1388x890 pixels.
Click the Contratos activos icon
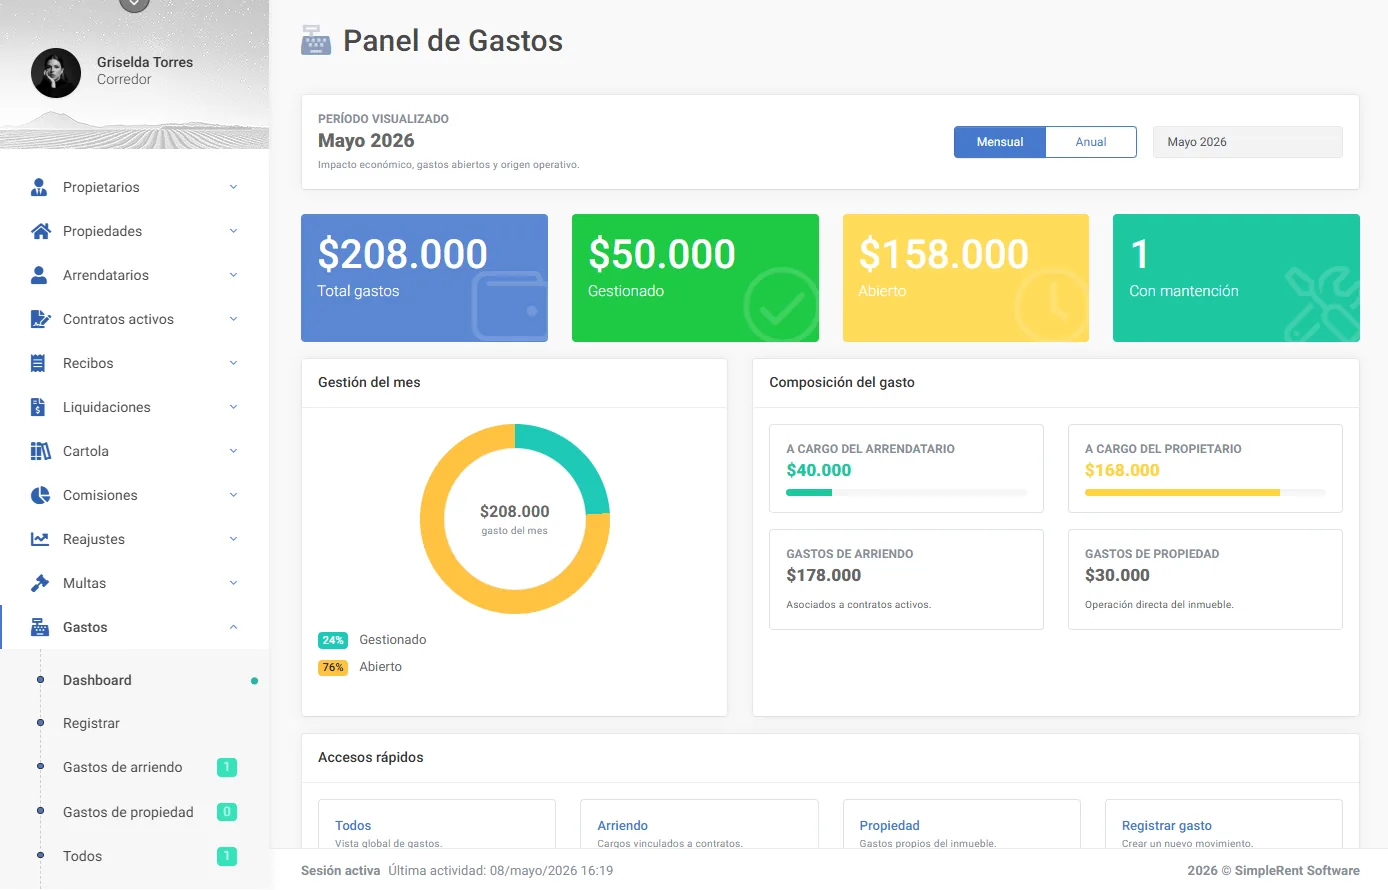click(40, 319)
